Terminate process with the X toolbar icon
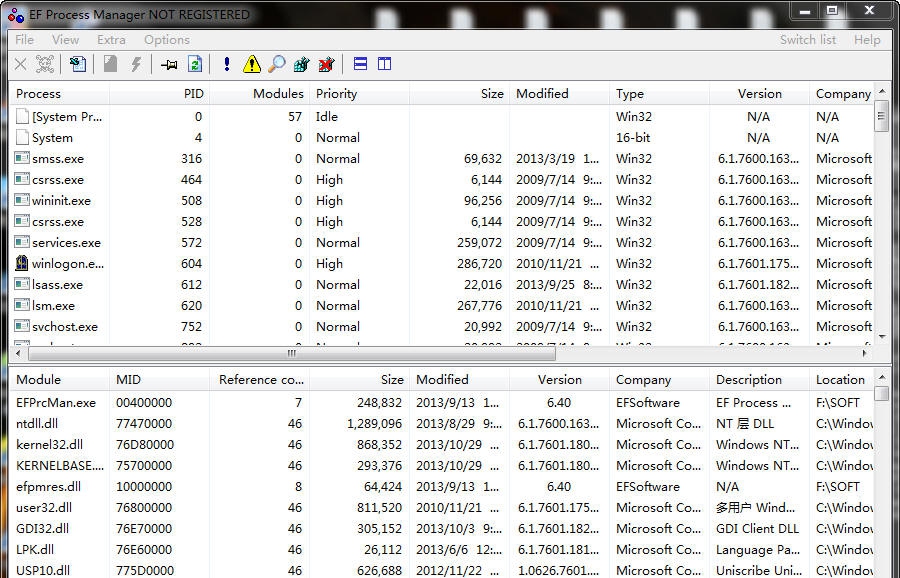The width and height of the screenshot is (900, 578). (20, 64)
